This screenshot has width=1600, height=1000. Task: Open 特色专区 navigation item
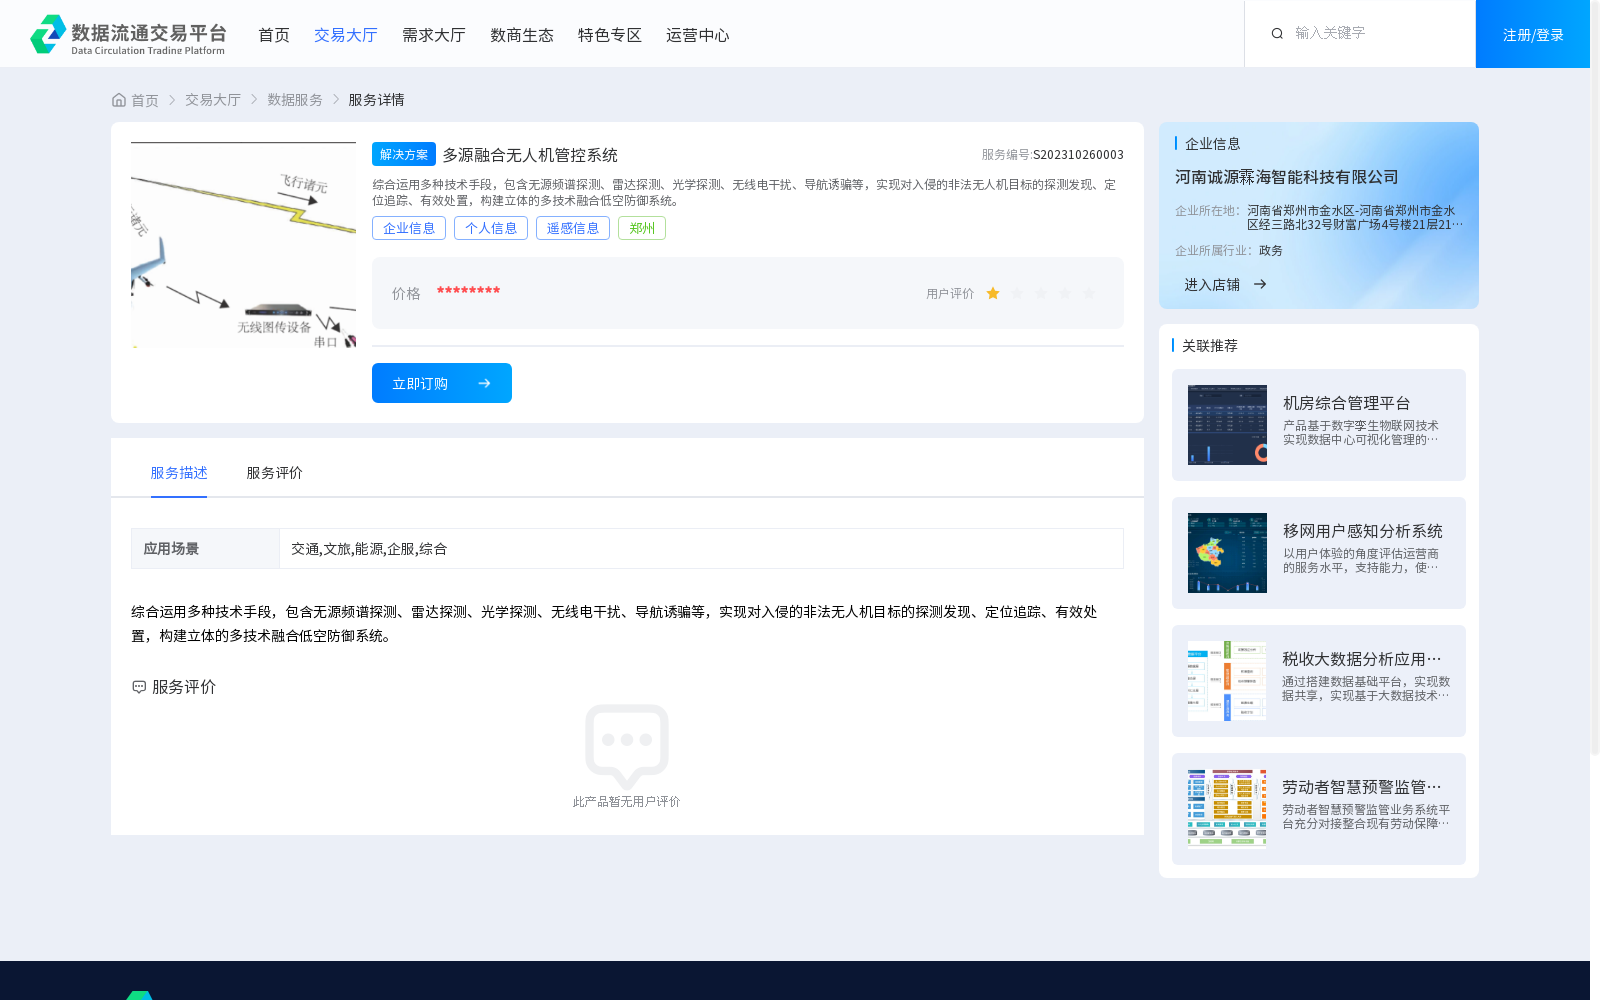point(610,35)
